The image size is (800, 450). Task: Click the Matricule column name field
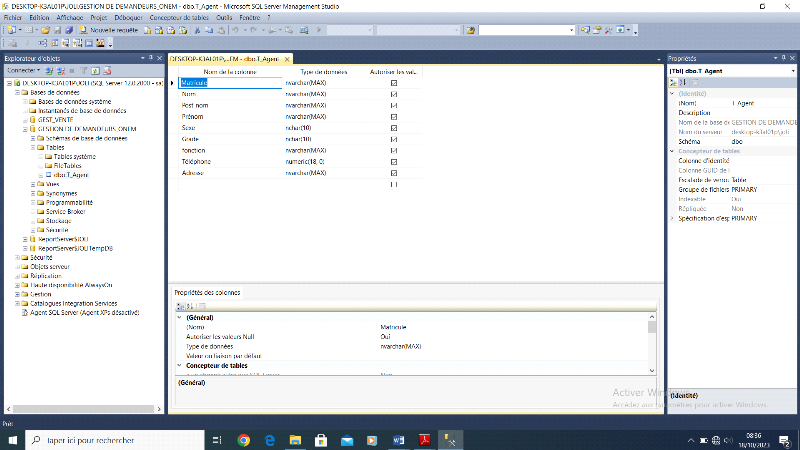230,83
